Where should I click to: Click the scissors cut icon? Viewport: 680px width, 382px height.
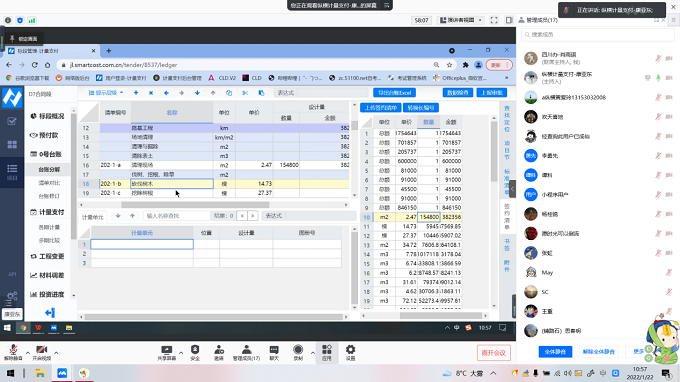tap(245, 93)
